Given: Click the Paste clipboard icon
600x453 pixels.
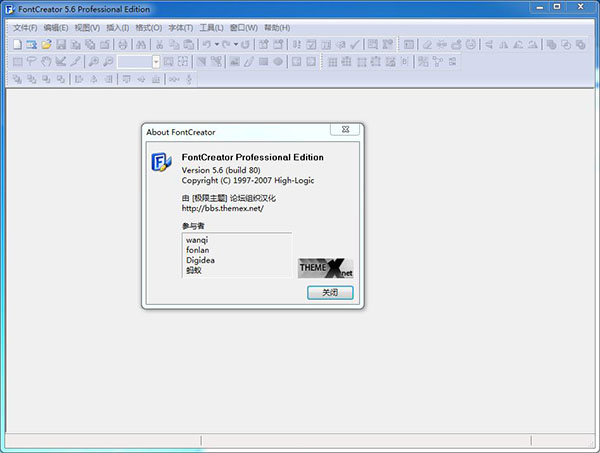Looking at the screenshot, I should click(x=188, y=44).
